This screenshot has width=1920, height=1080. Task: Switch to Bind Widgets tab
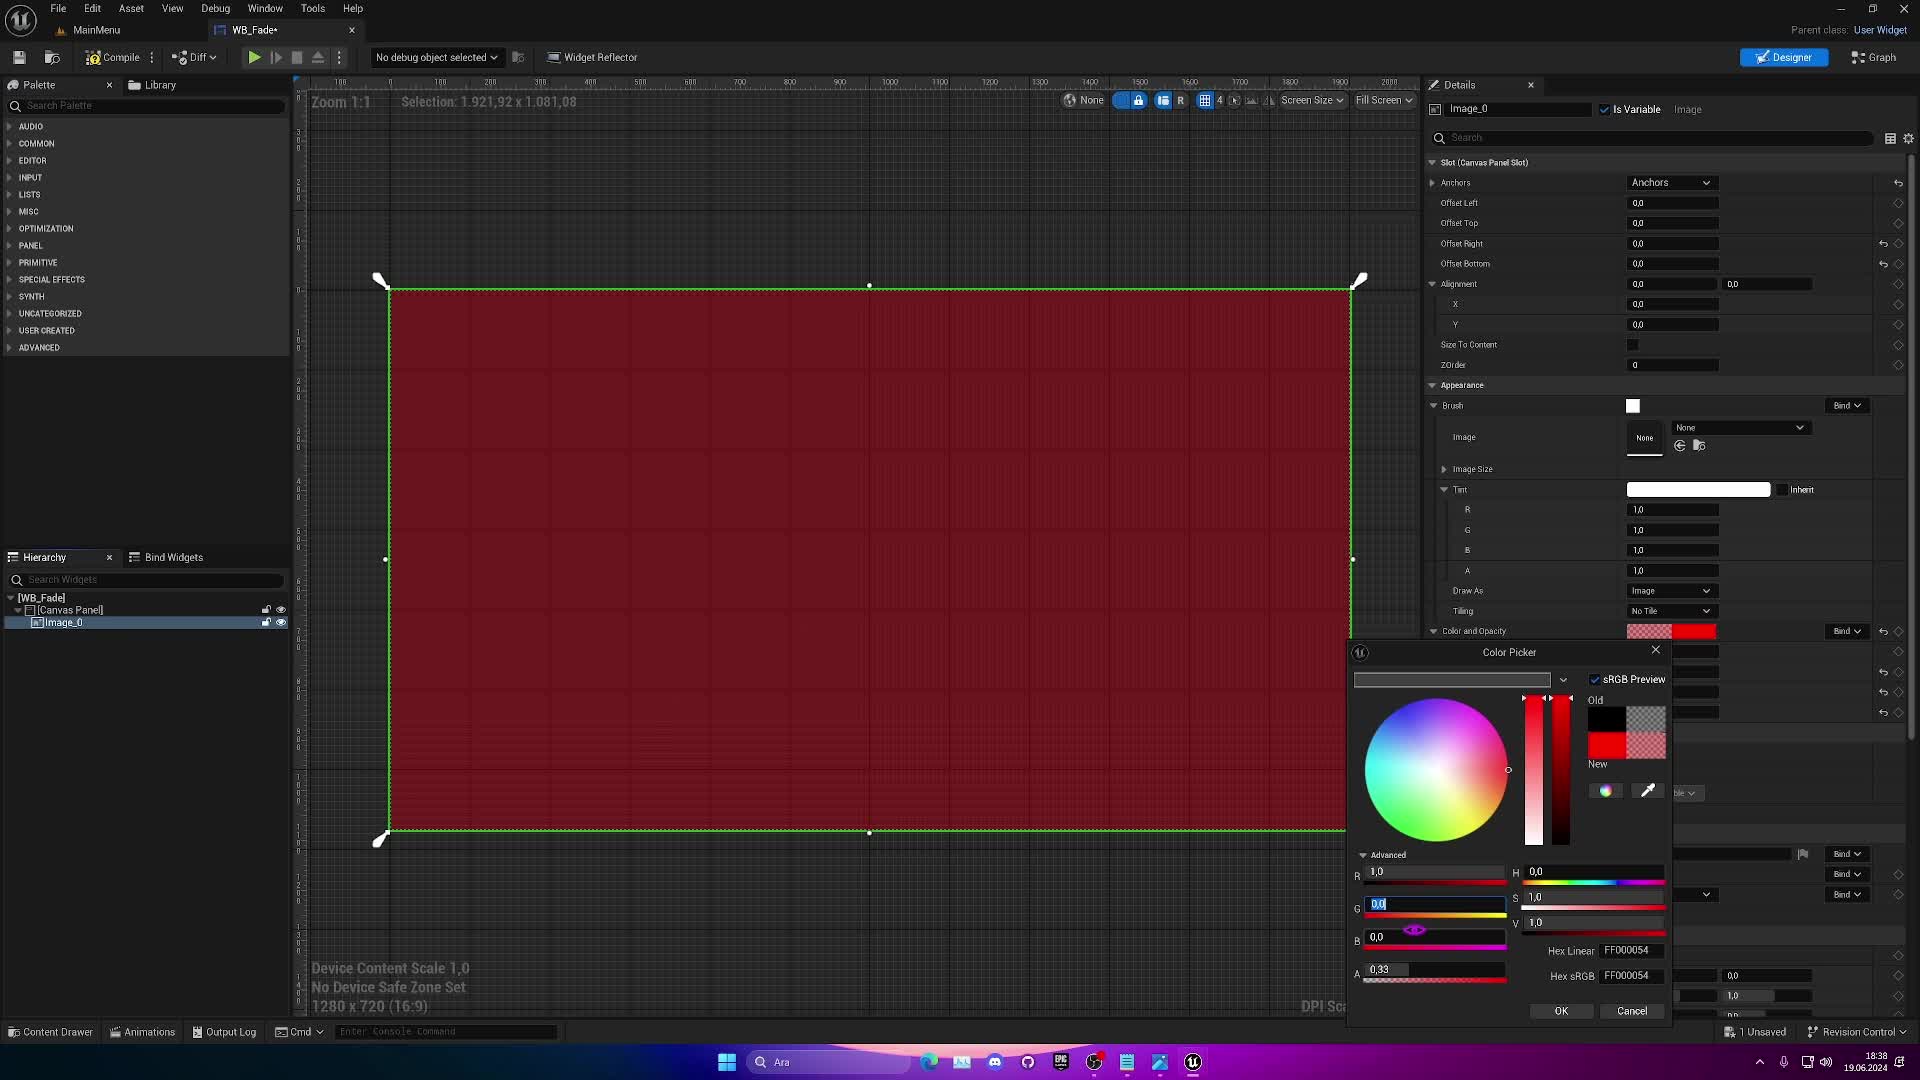[x=166, y=557]
